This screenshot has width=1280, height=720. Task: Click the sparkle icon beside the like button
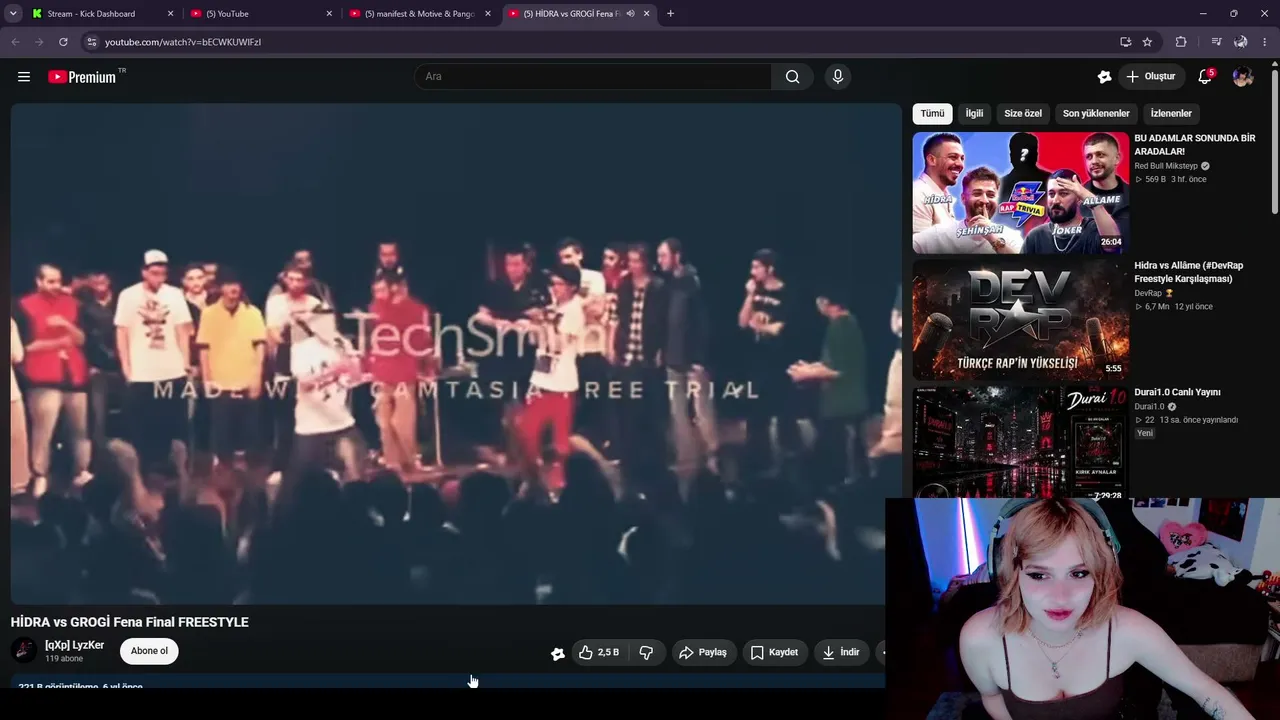coord(558,653)
